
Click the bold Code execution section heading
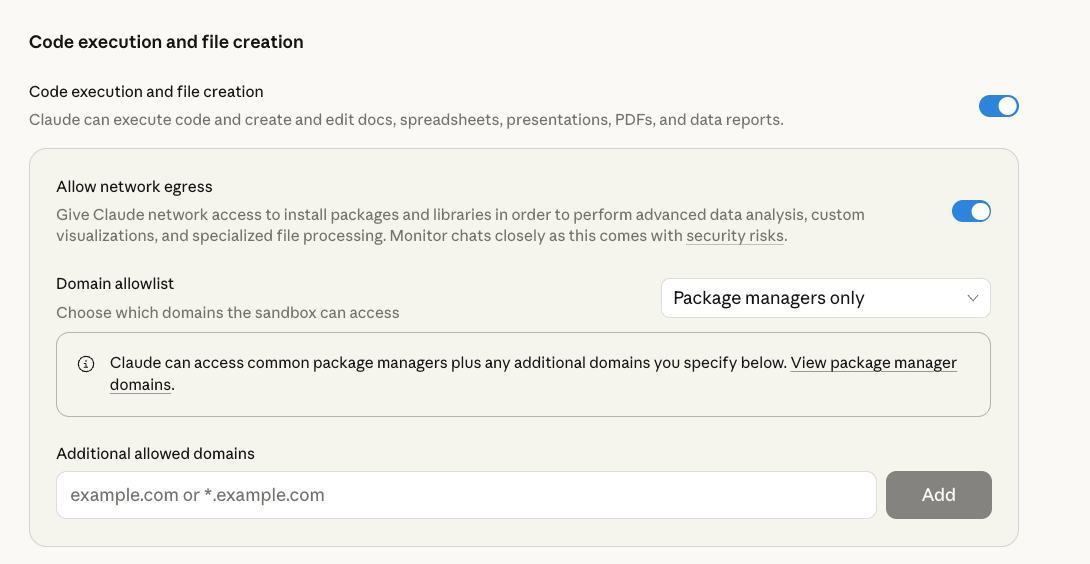[x=166, y=42]
